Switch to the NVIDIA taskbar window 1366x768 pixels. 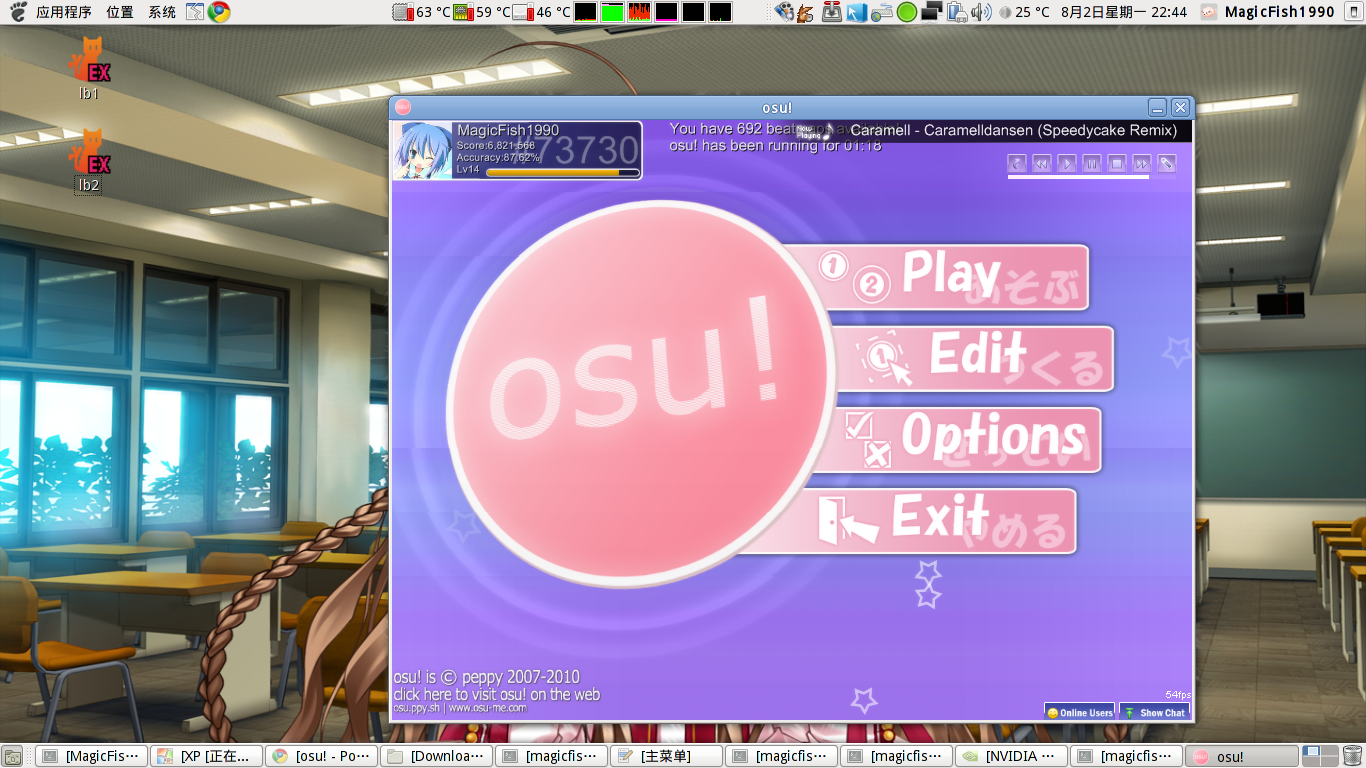coord(1012,757)
